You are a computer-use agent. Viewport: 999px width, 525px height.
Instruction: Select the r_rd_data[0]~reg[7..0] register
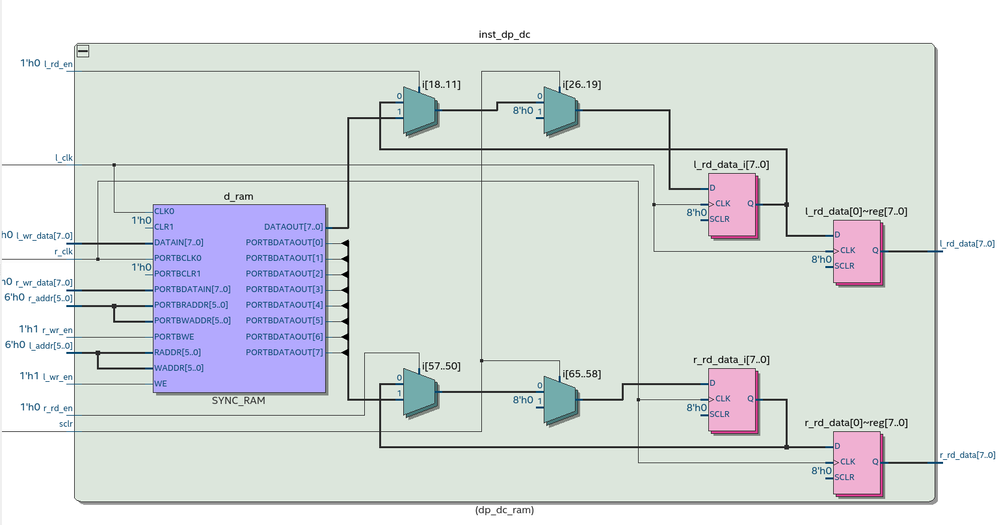[858, 463]
